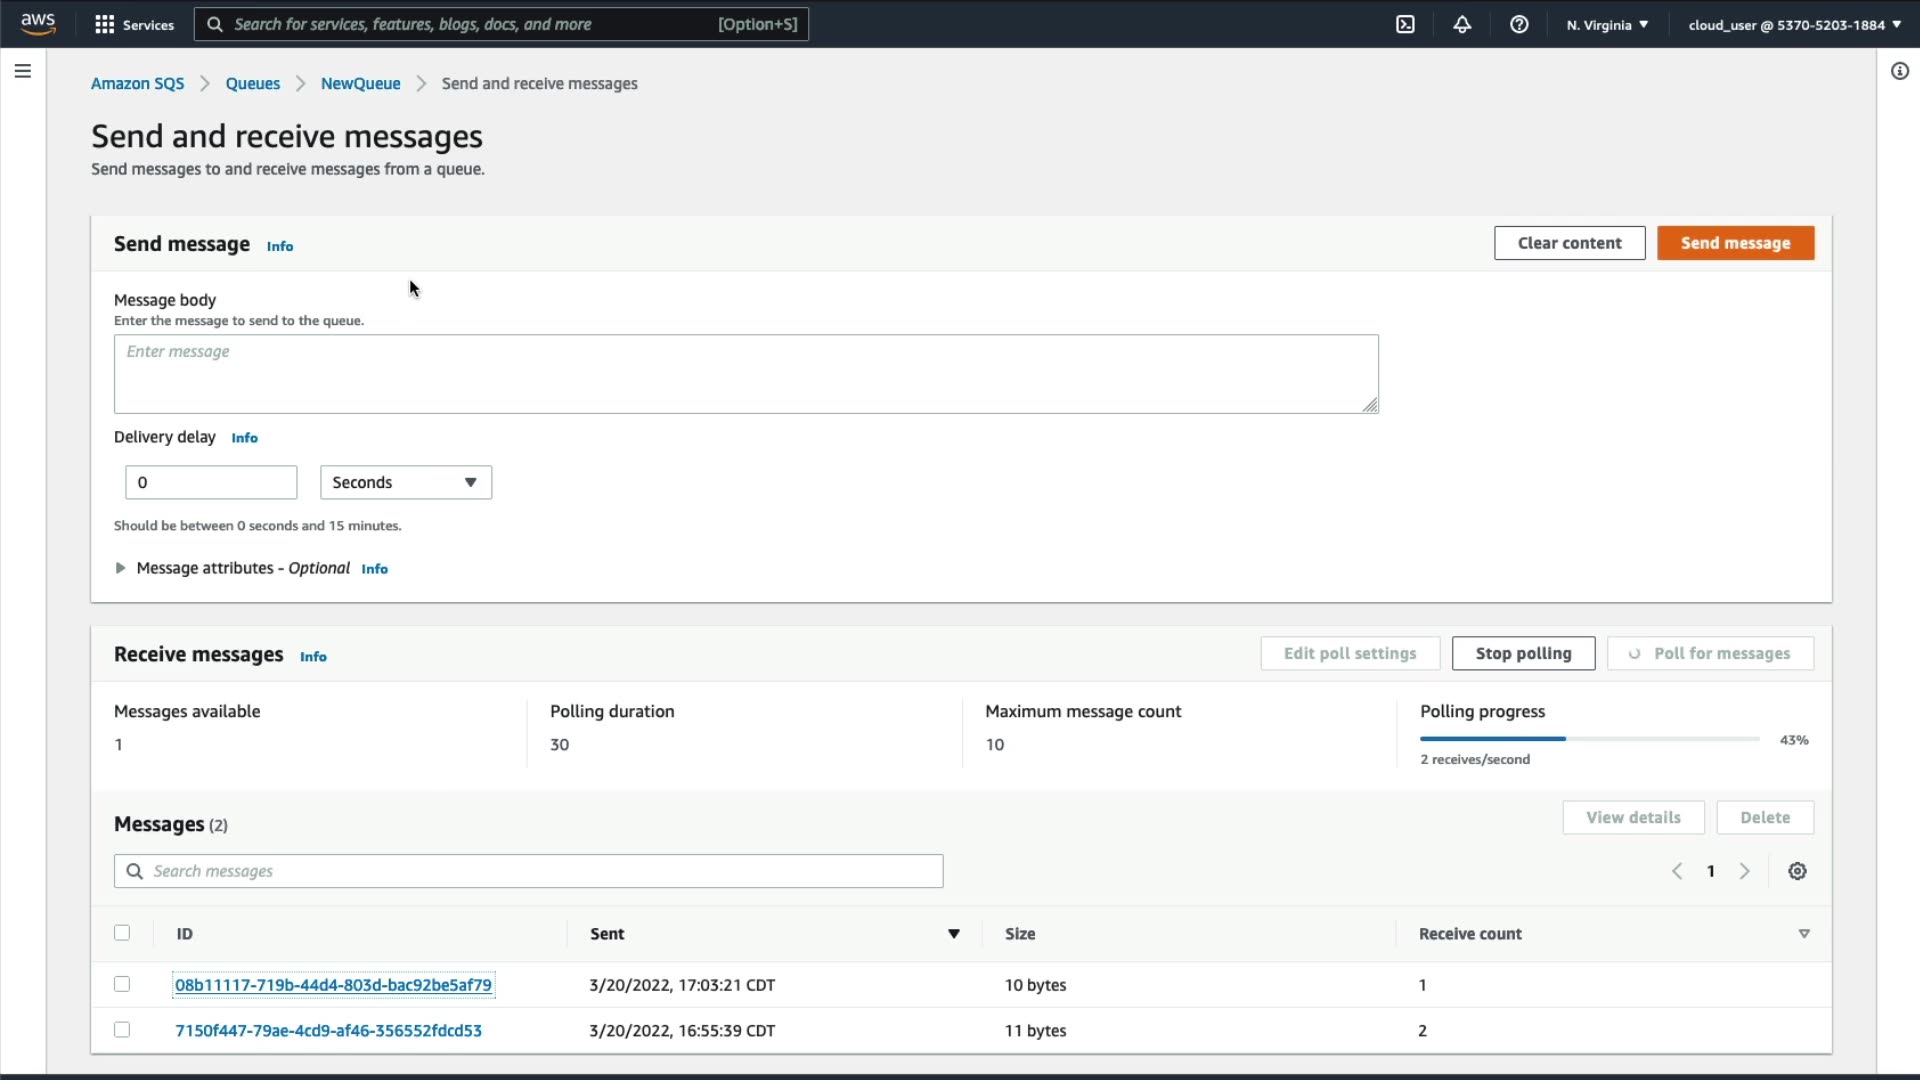Viewport: 1920px width, 1080px height.
Task: Open messages table preferences gear icon
Action: pos(1797,871)
